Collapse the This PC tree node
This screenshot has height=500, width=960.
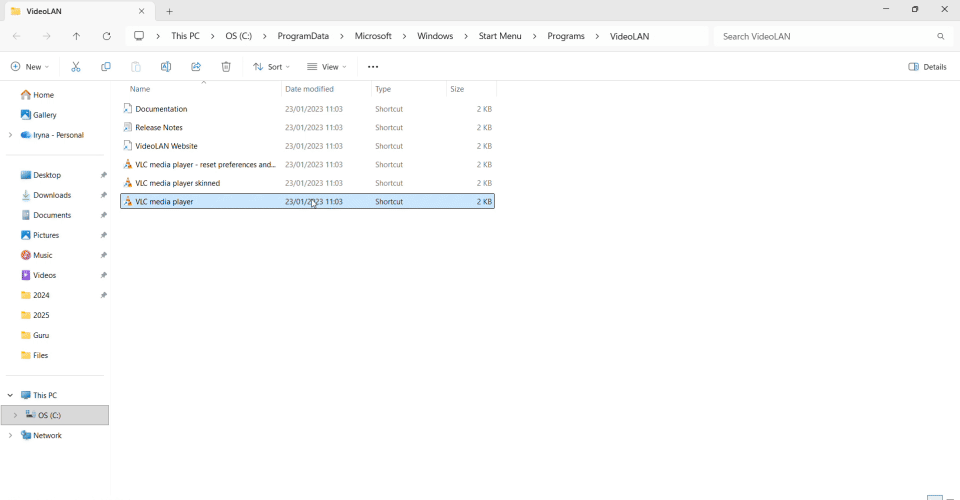pos(10,395)
